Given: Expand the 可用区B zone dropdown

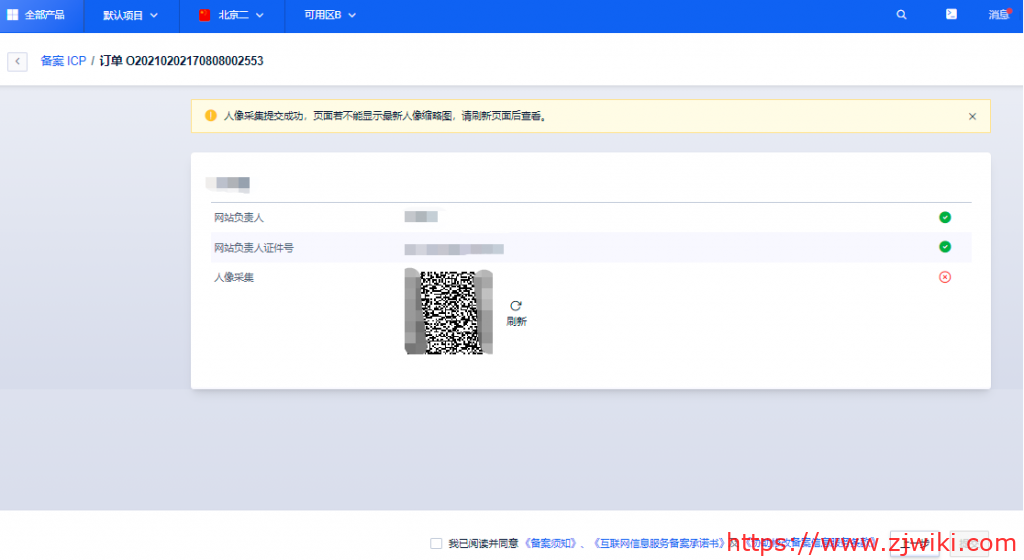Looking at the screenshot, I should (330, 15).
